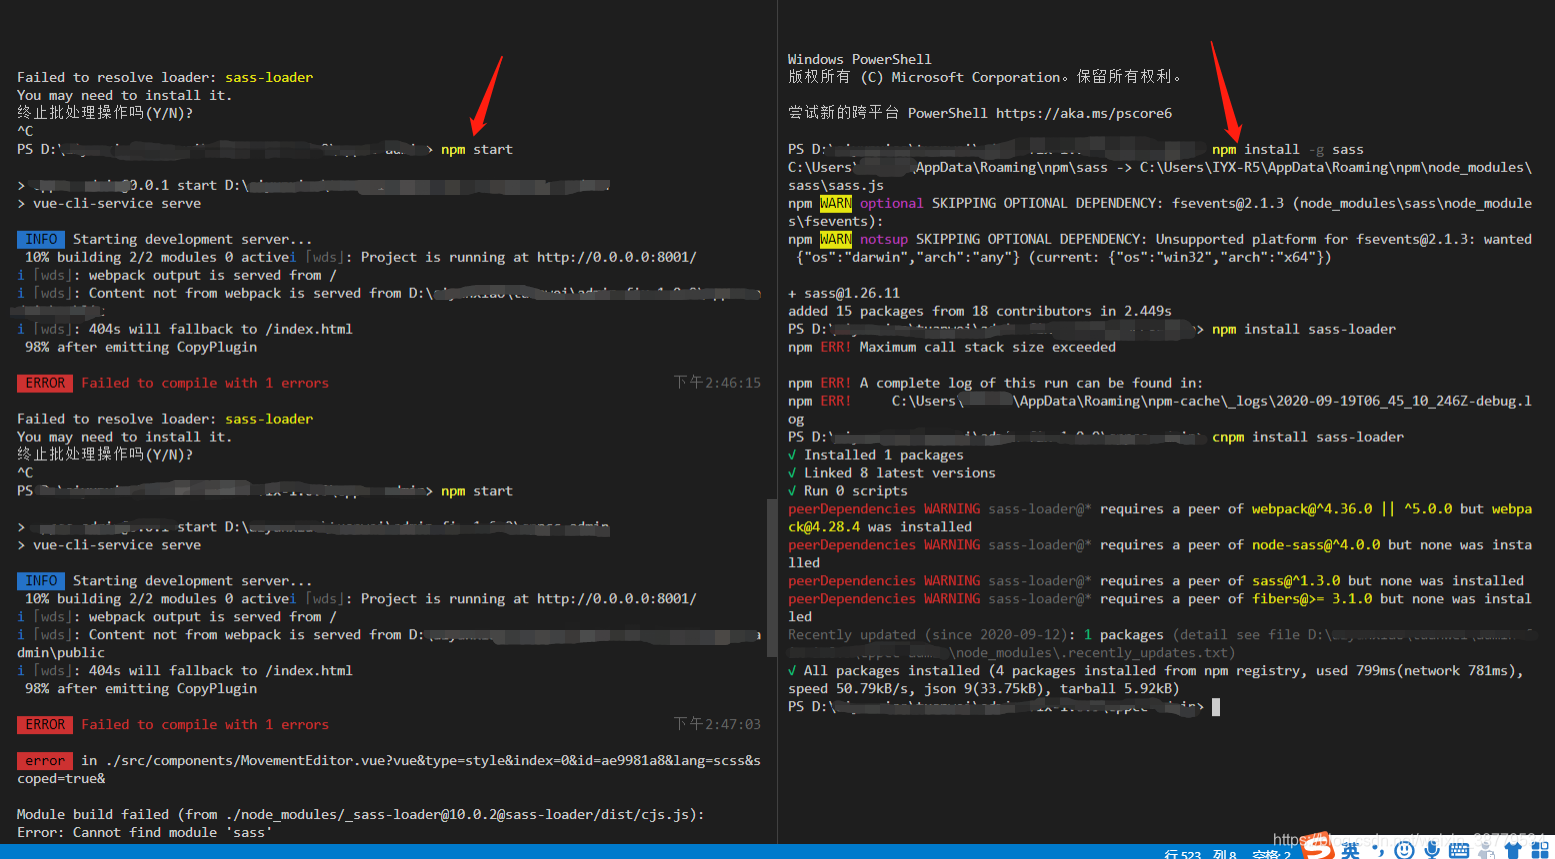Click the PowerShell prompt cursor at bottom
Viewport: 1555px width, 859px height.
1215,707
